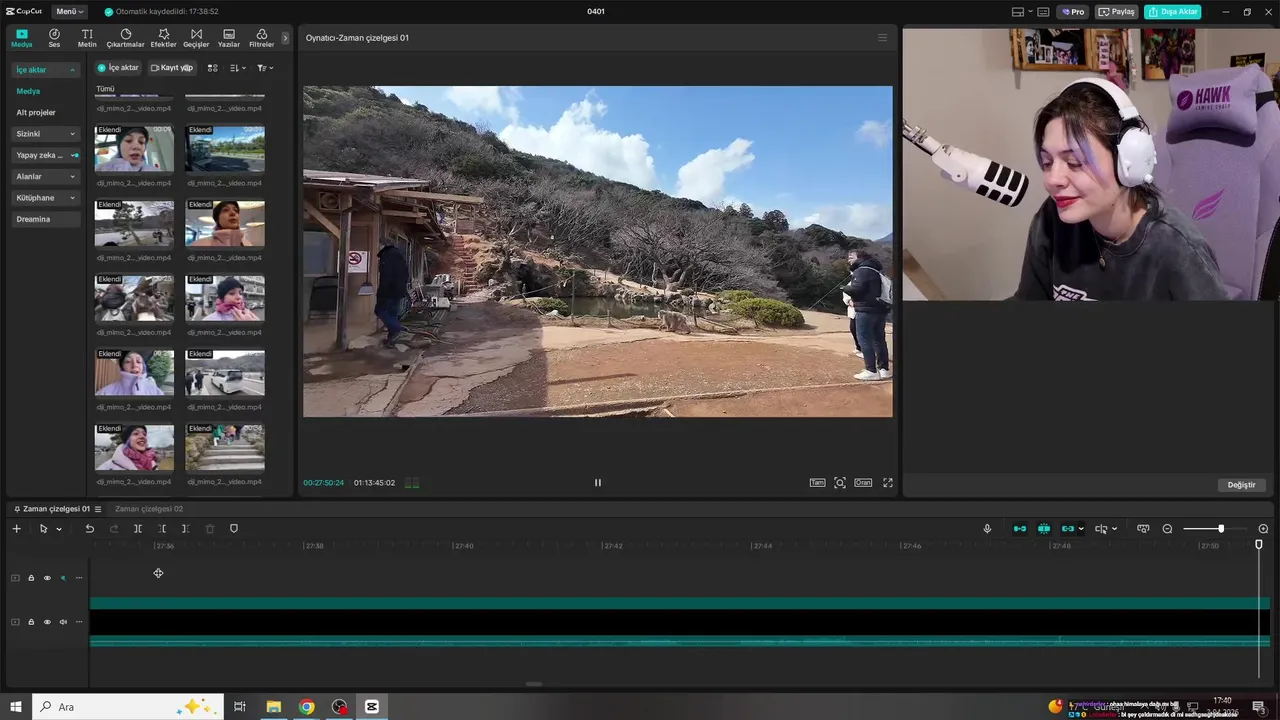Screen dimensions: 1280x720
Task: Open the selection tool mode dropdown arrow
Action: pos(59,529)
